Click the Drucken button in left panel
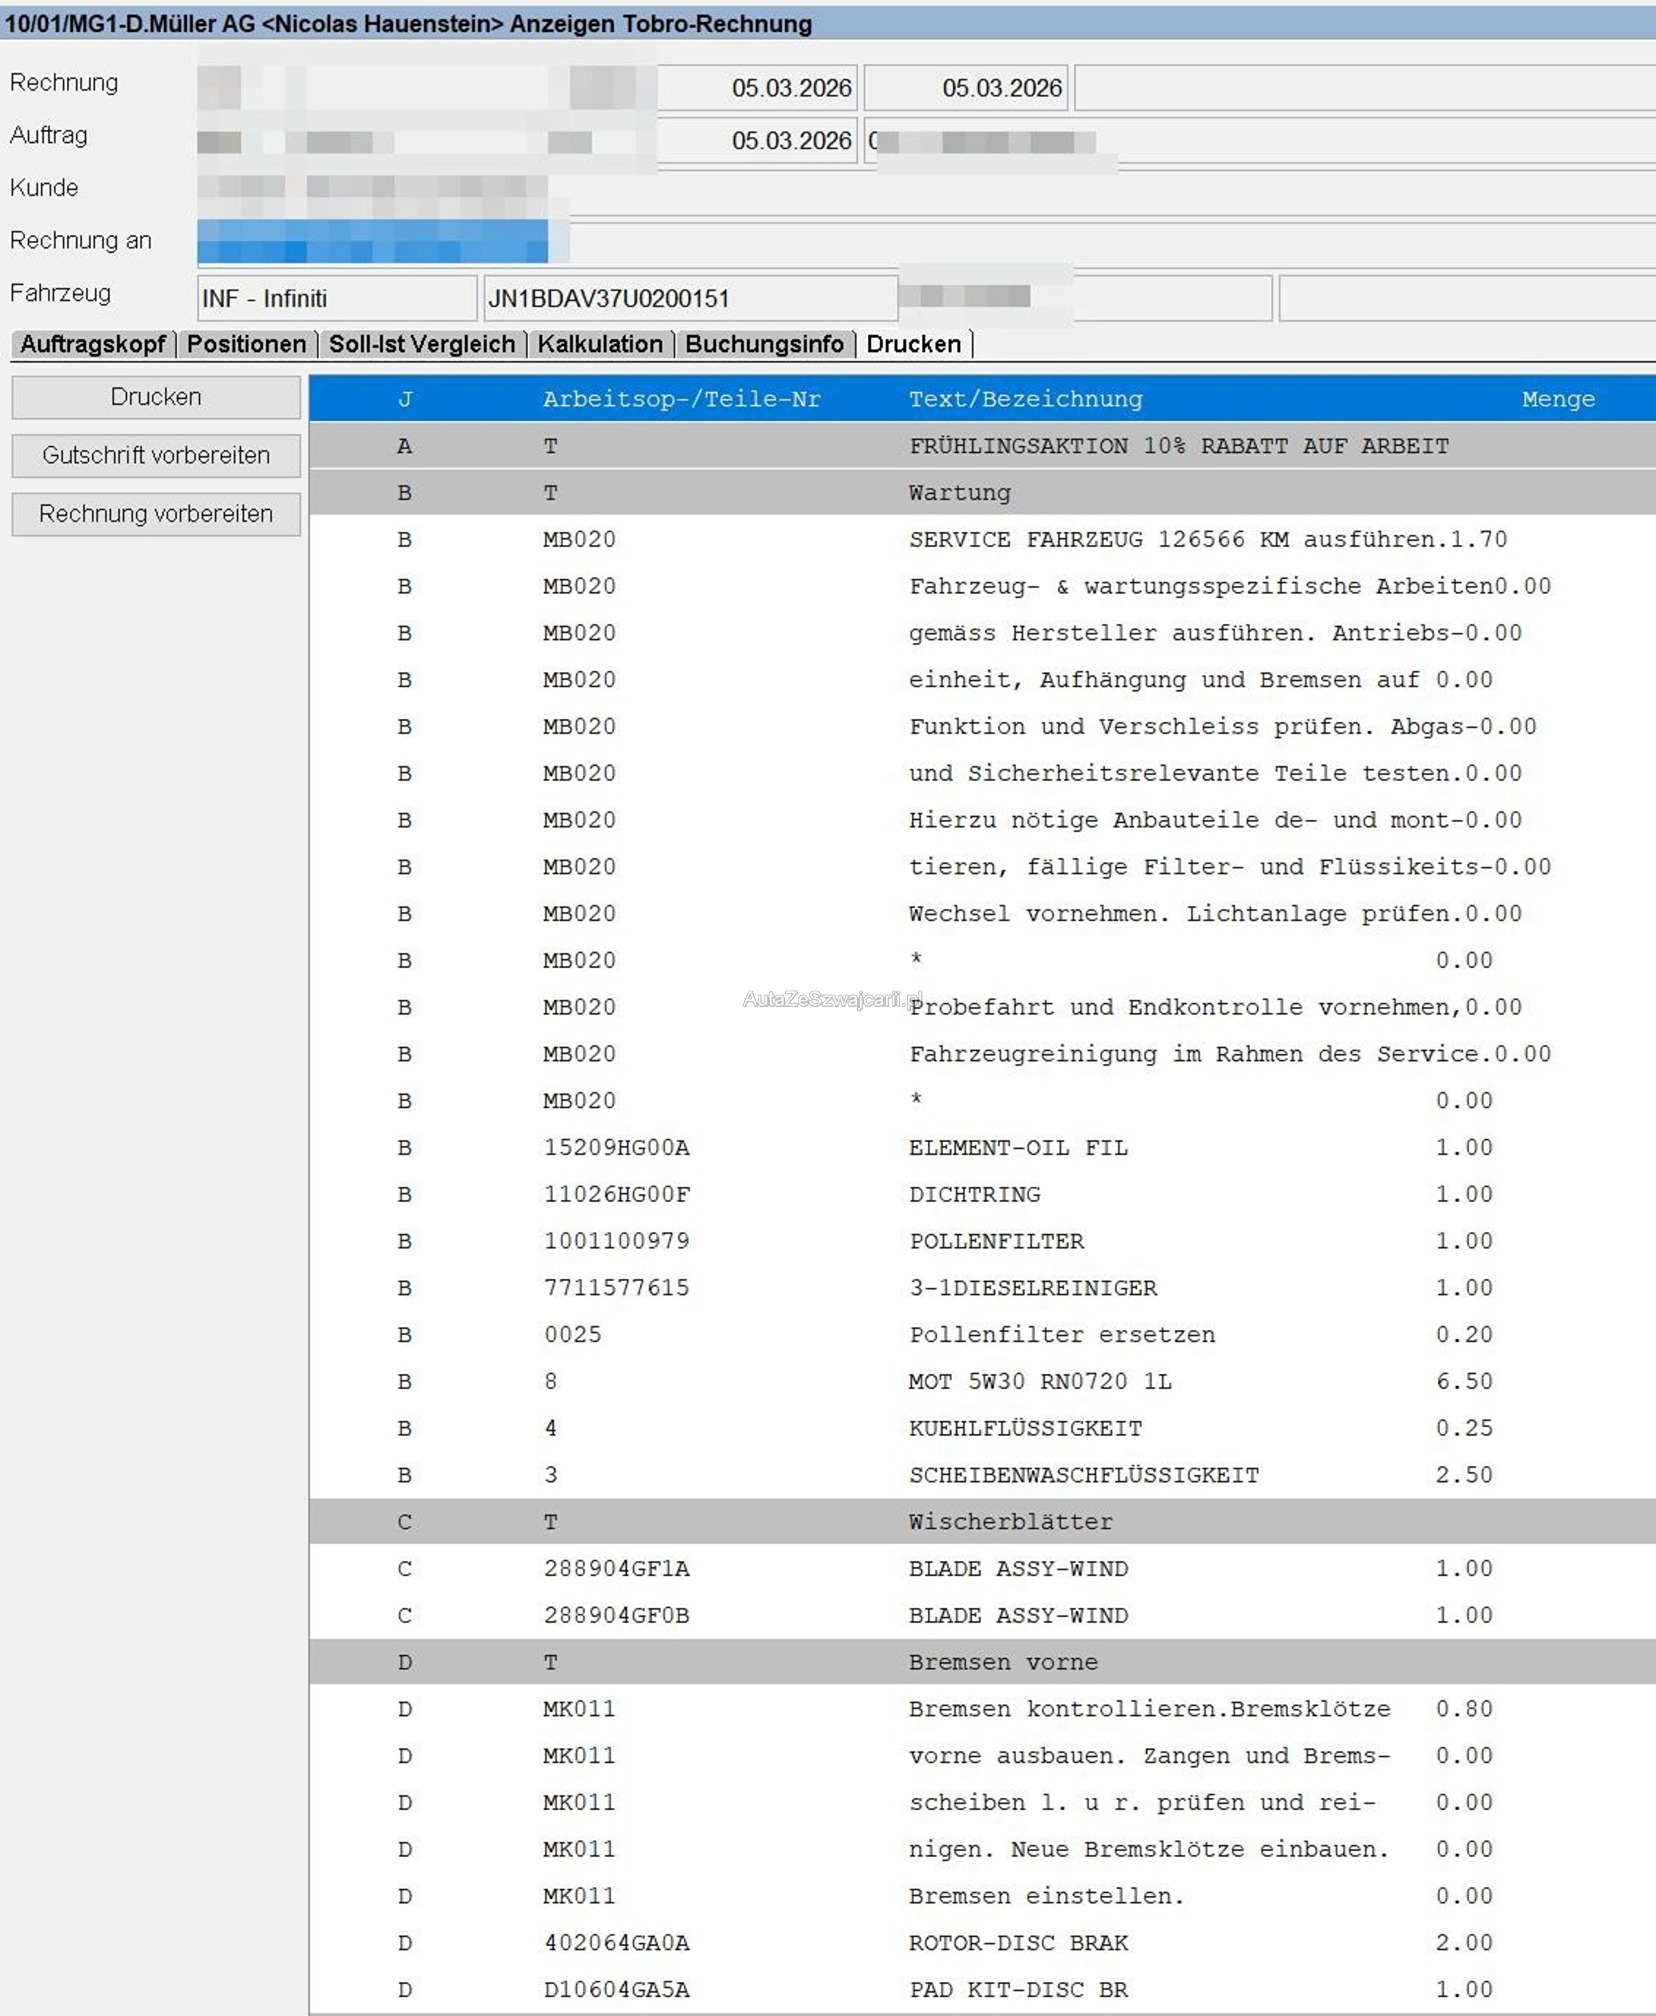 (156, 397)
